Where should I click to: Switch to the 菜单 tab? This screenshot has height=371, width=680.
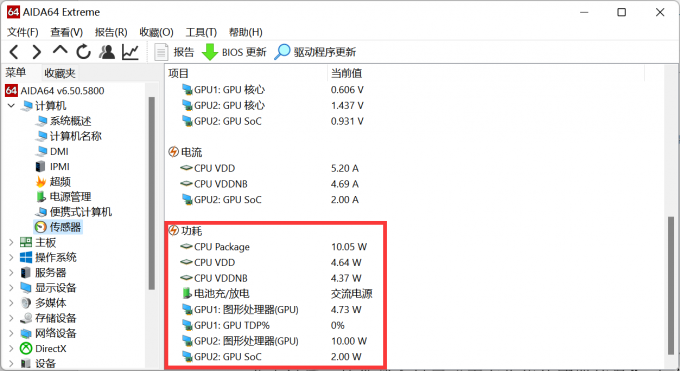[x=16, y=72]
